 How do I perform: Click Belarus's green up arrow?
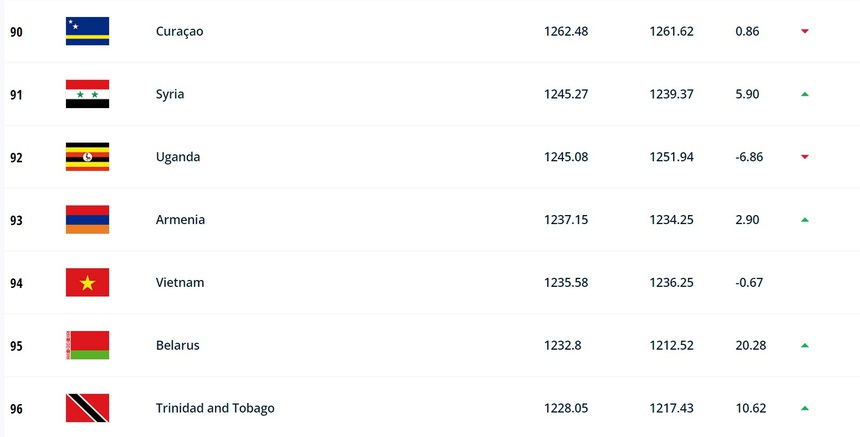[x=804, y=345]
